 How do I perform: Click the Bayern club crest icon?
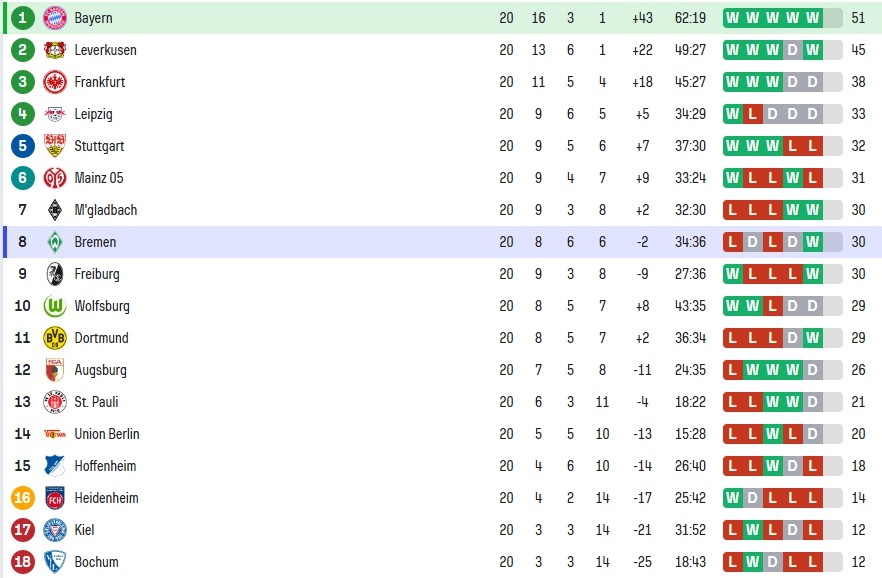tap(55, 18)
